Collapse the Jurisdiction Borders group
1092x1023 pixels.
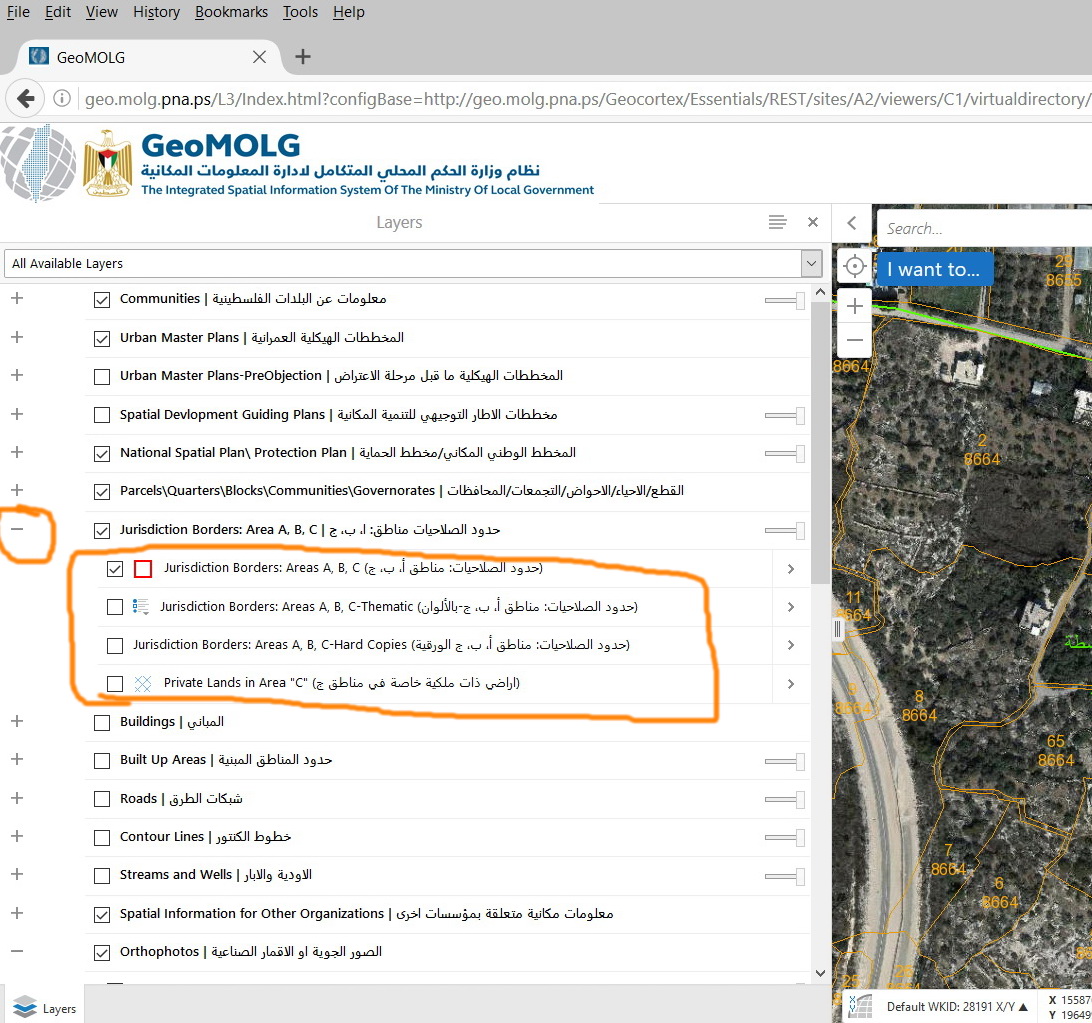click(17, 529)
